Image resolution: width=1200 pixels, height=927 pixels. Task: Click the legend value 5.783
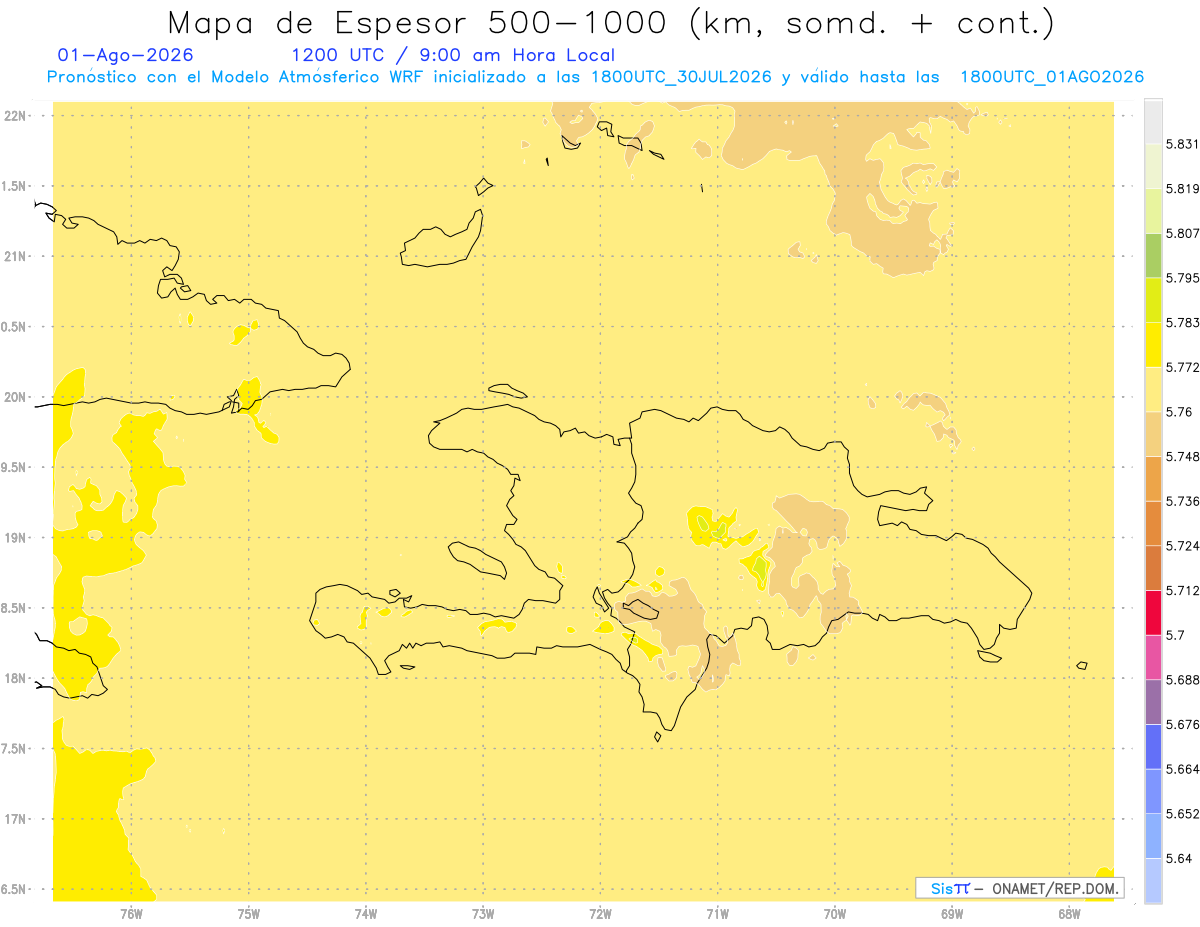point(1182,323)
